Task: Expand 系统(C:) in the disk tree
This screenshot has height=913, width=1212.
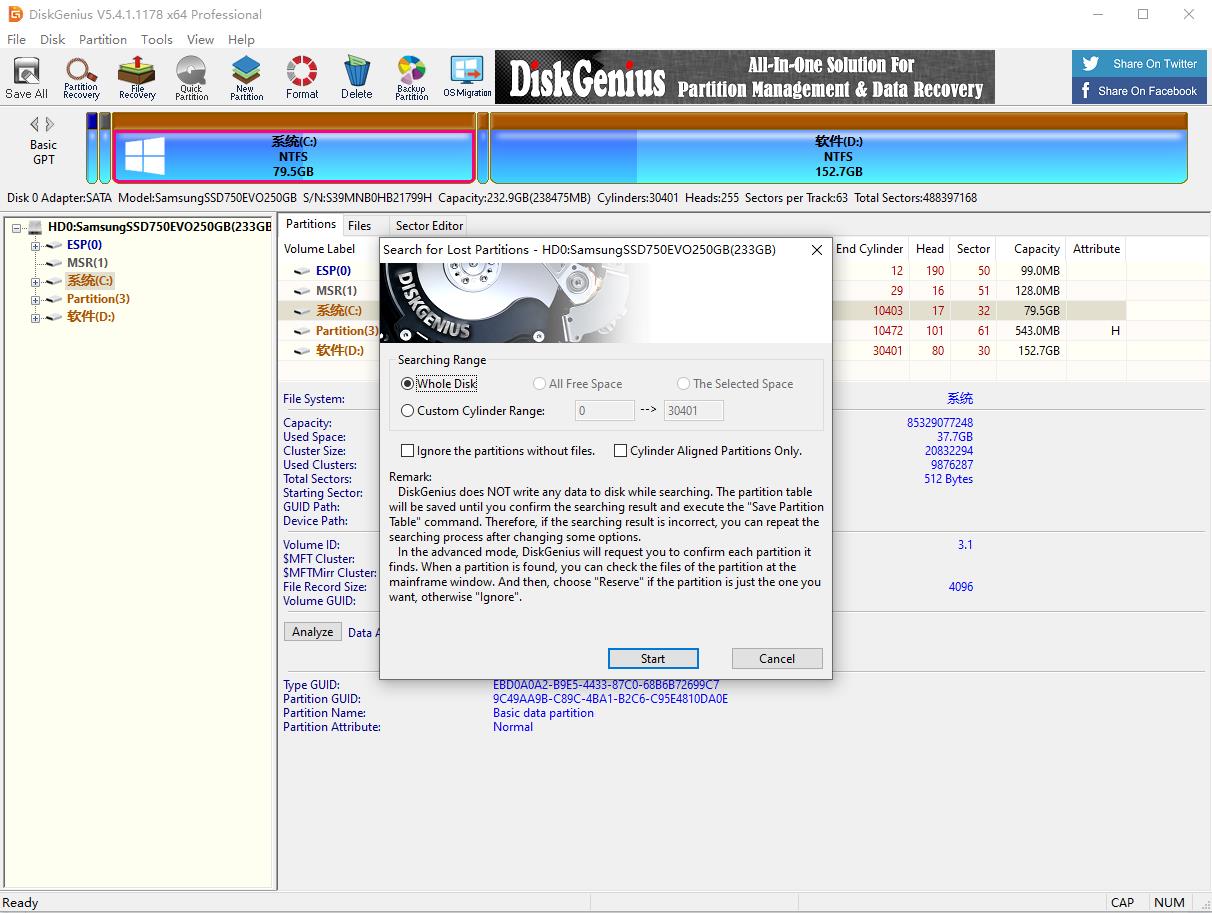Action: pyautogui.click(x=35, y=282)
